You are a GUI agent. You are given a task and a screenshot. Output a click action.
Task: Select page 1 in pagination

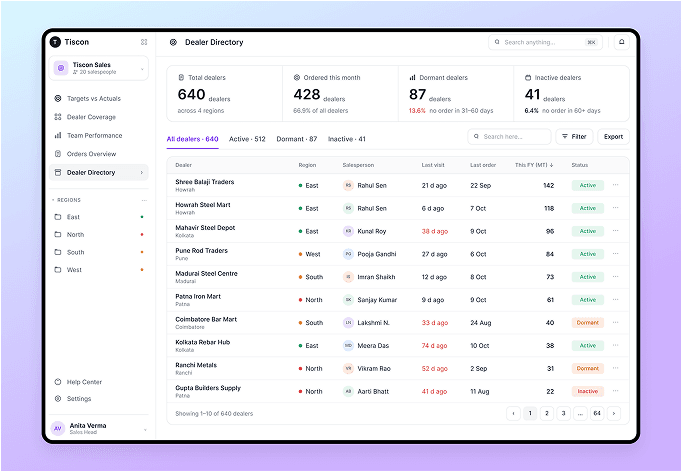point(530,413)
